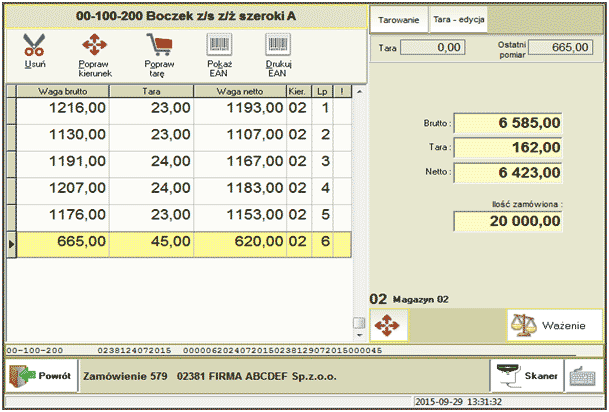
Task: Select row 3 with net weight 1167,00
Action: 239,162
